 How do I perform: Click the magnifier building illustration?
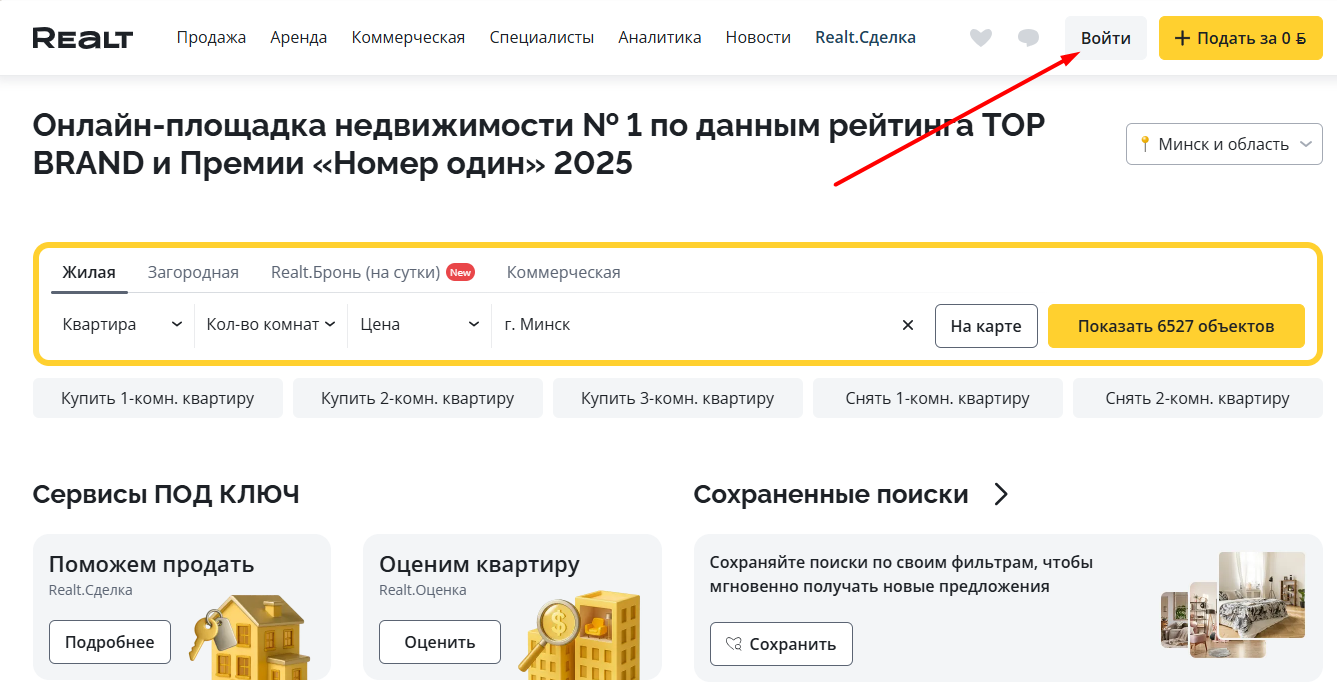click(x=580, y=634)
